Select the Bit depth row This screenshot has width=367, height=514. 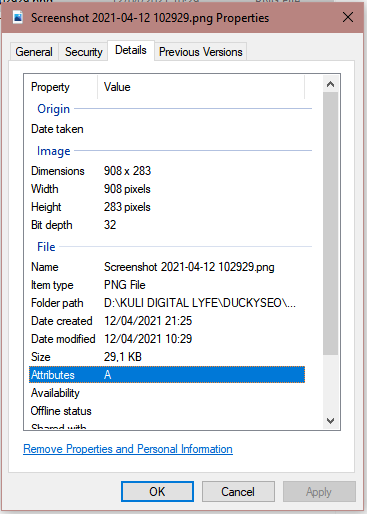pyautogui.click(x=167, y=225)
